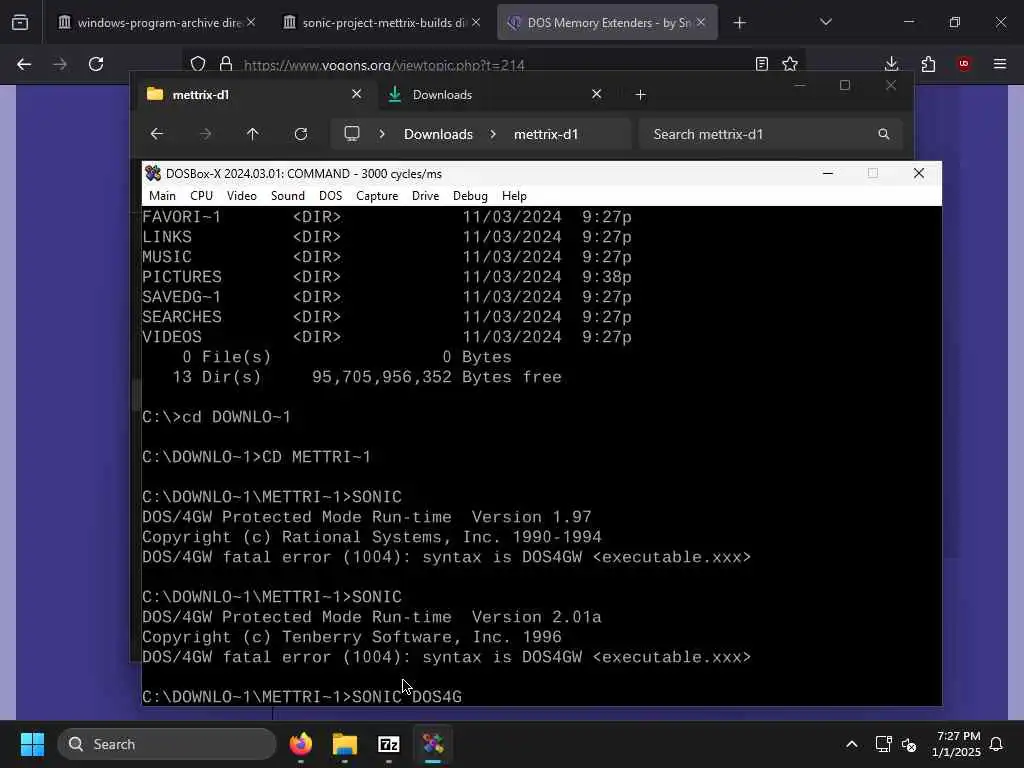The height and width of the screenshot is (768, 1024).
Task: Expand the chevron between Downloads and mettrix-d1
Action: tap(493, 134)
